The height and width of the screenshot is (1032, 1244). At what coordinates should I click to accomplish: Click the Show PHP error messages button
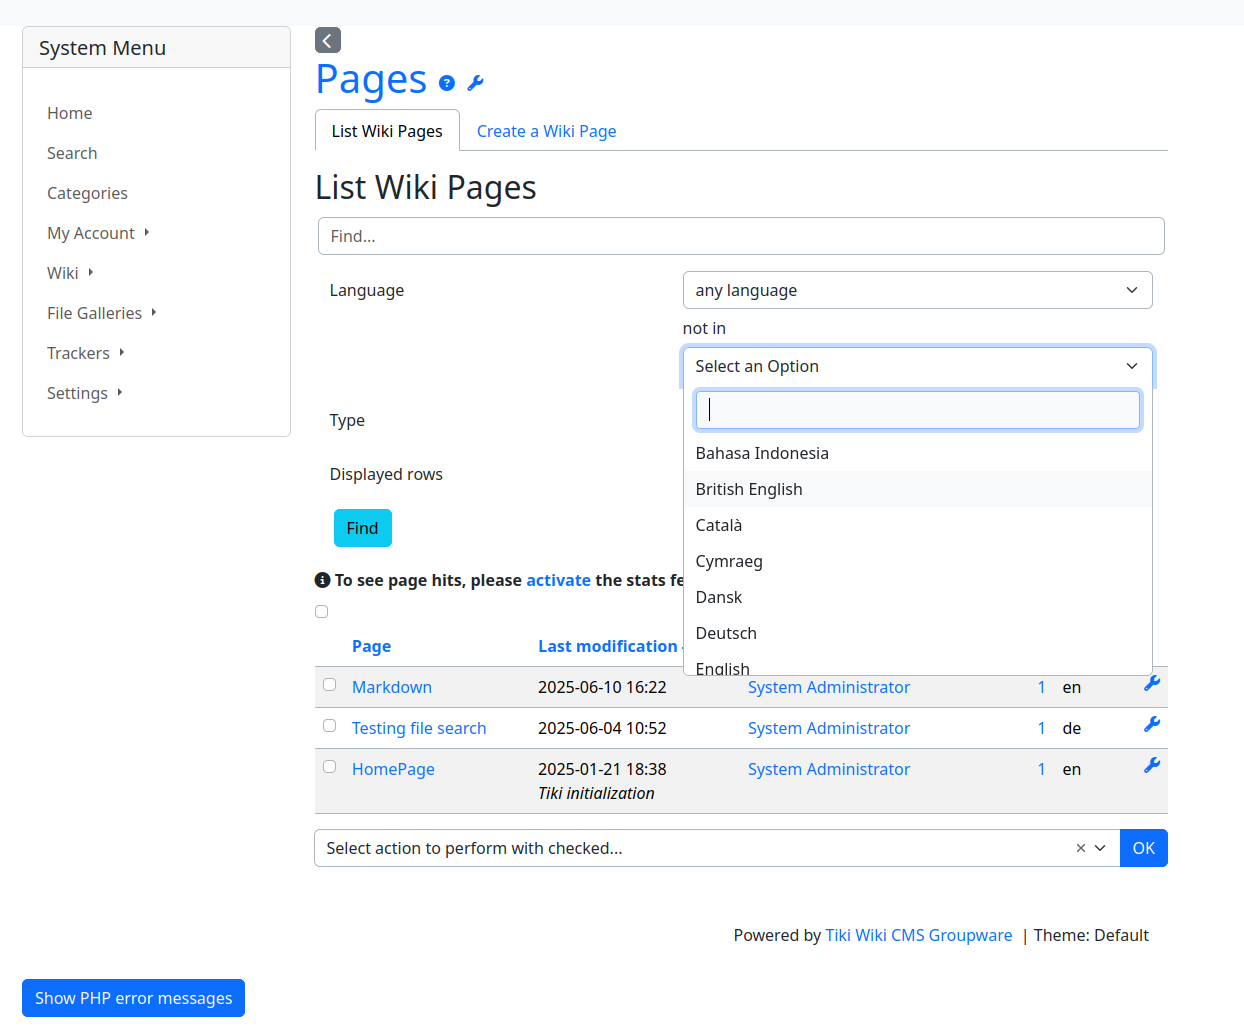[133, 998]
